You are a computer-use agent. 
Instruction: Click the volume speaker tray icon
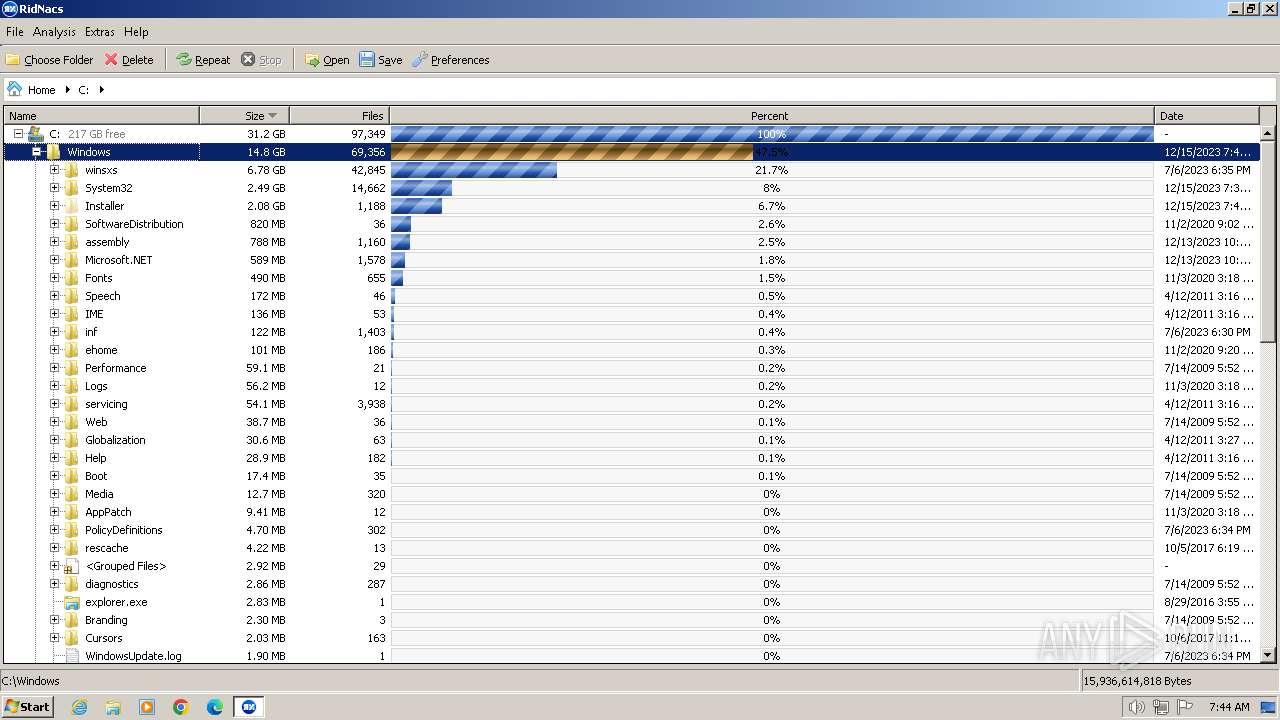click(1136, 707)
